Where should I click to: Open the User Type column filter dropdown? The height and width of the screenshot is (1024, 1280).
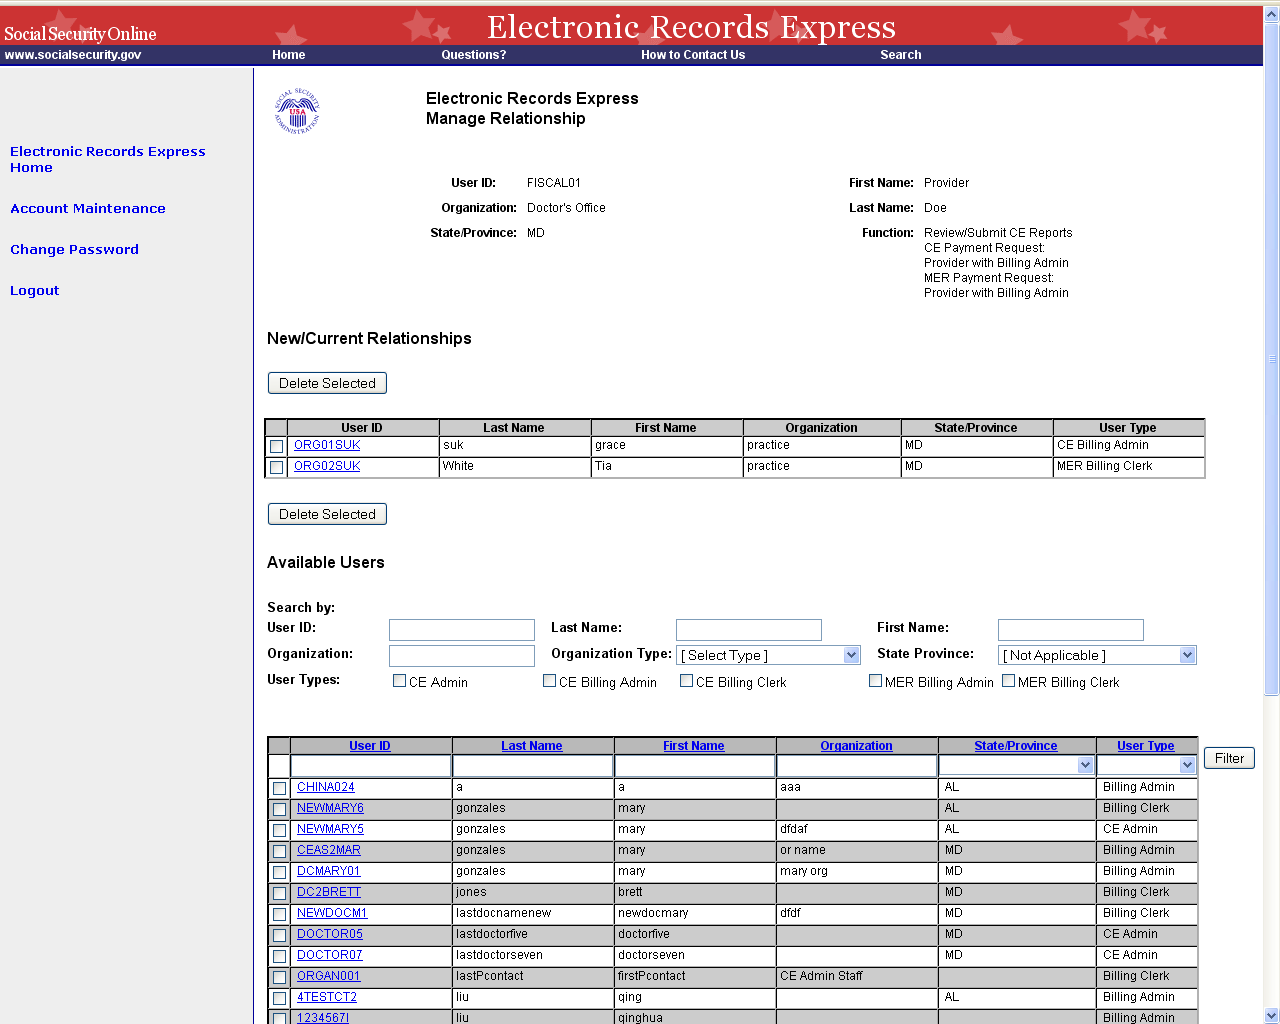pos(1187,765)
